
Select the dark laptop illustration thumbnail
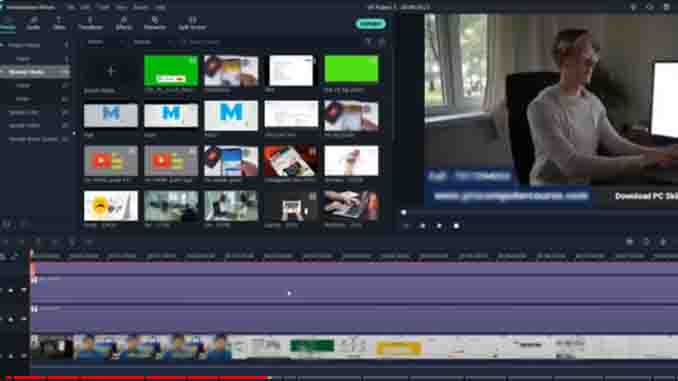291,206
